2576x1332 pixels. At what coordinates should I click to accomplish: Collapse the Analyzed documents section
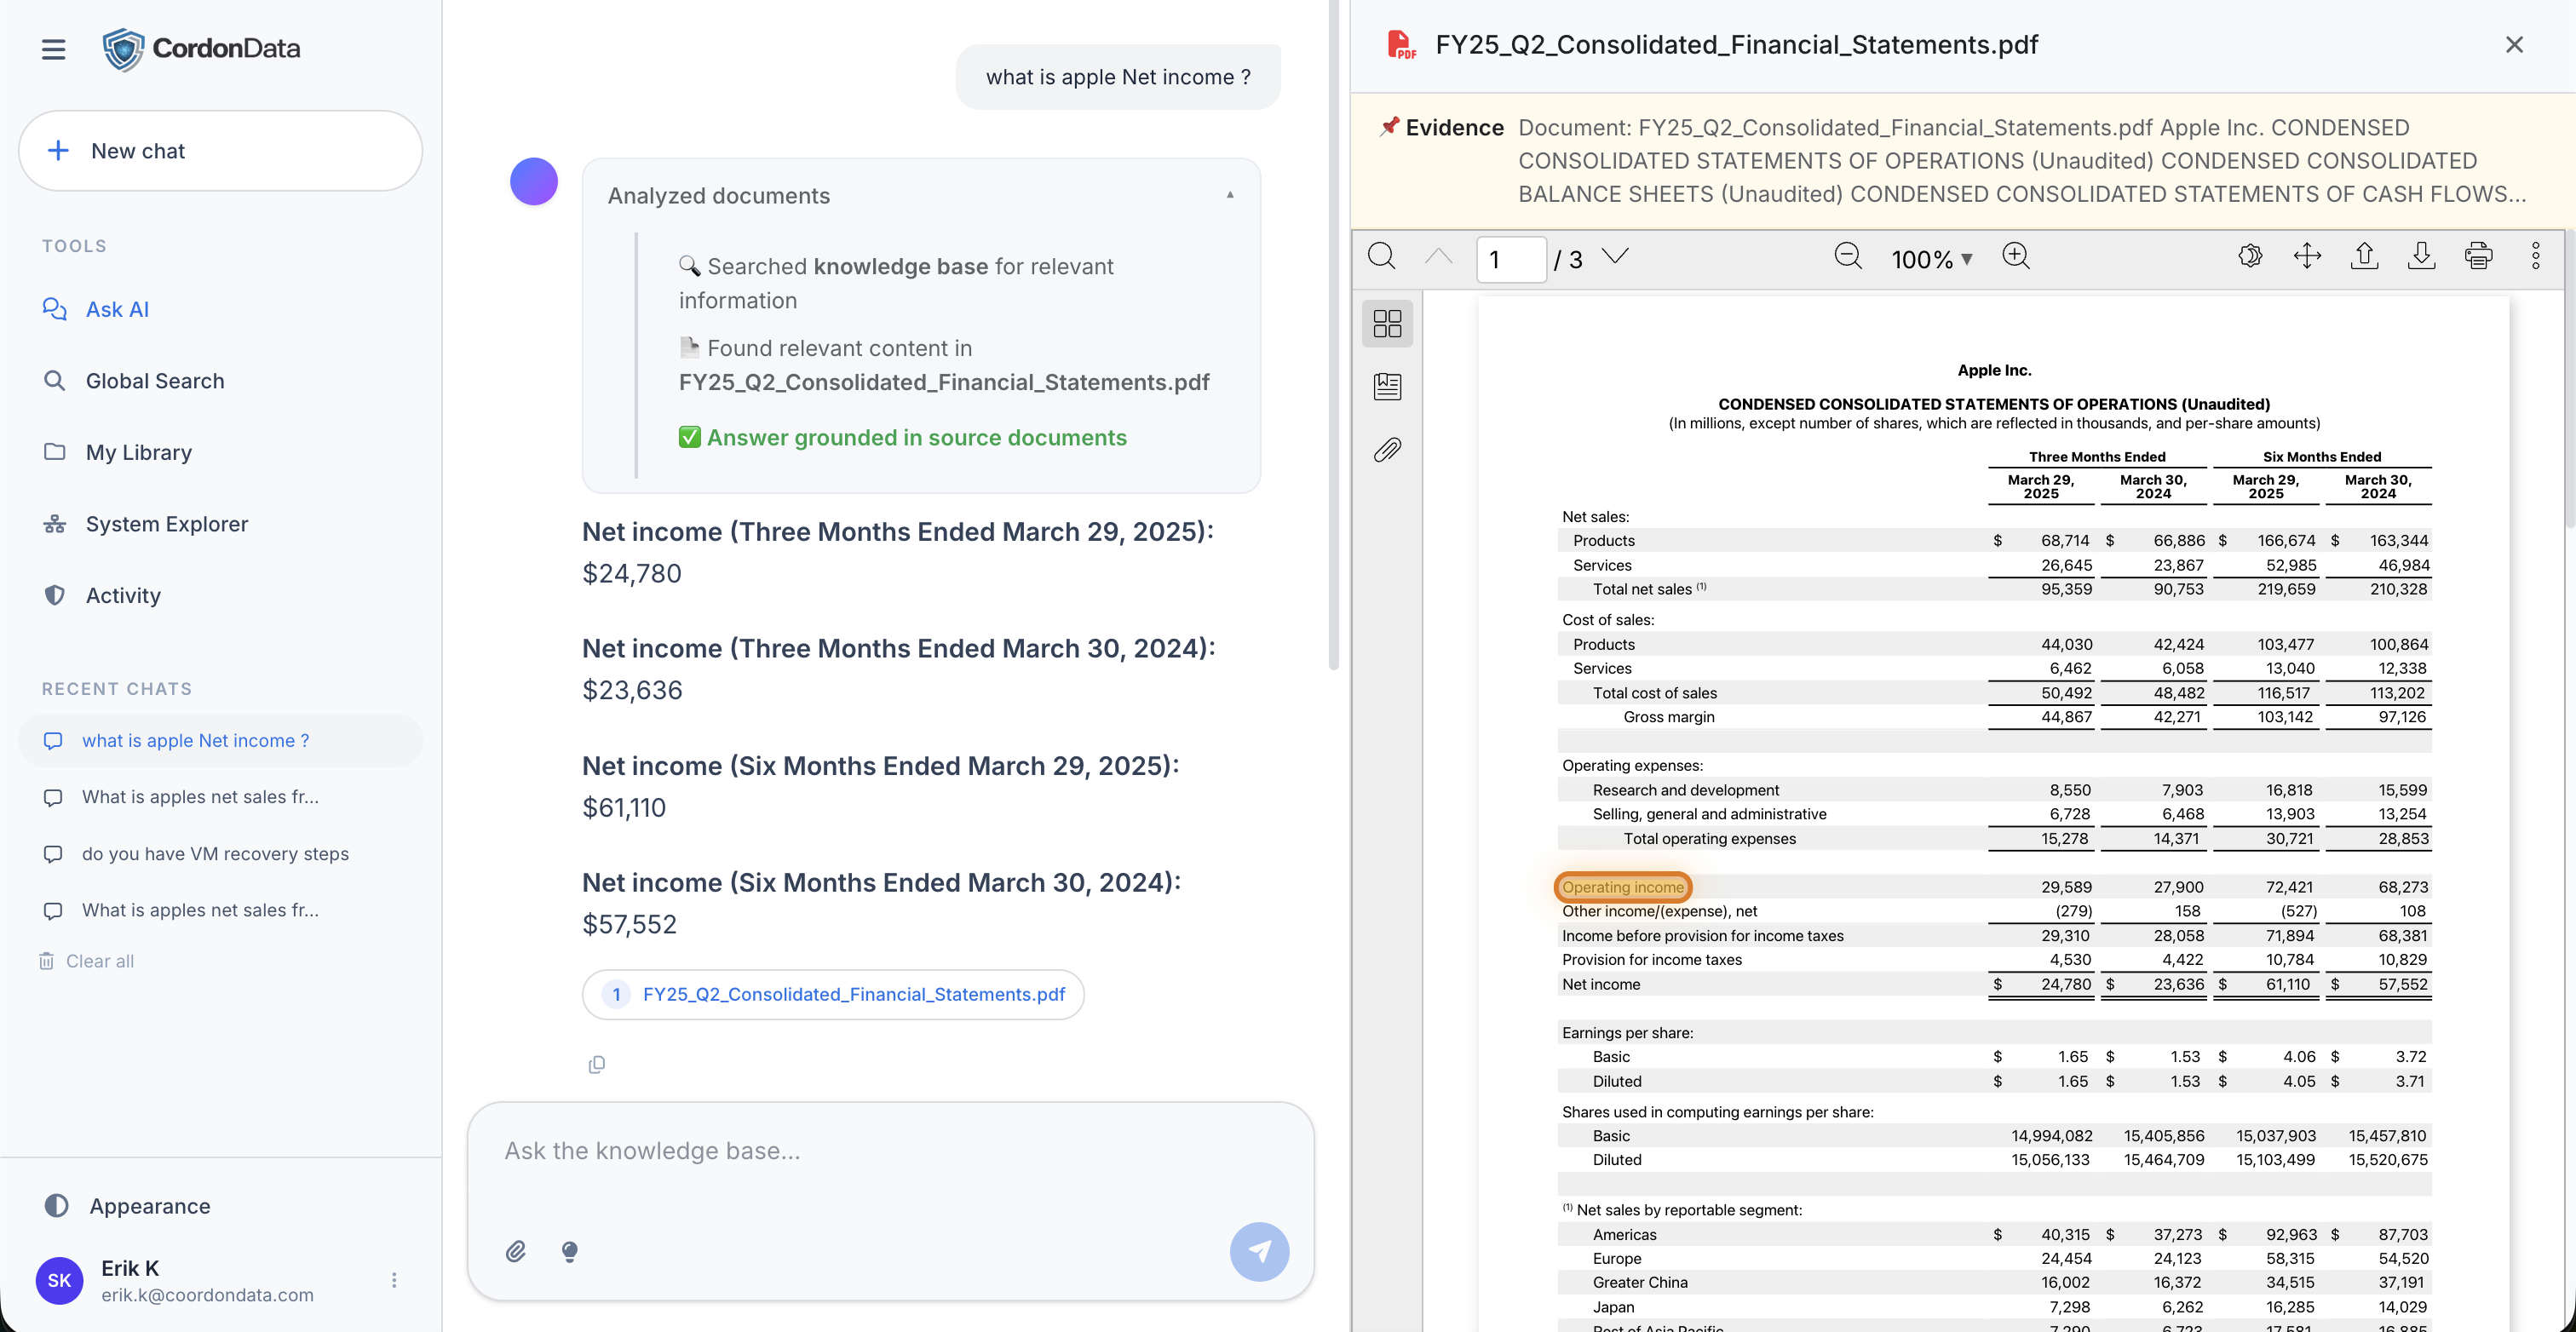1230,195
